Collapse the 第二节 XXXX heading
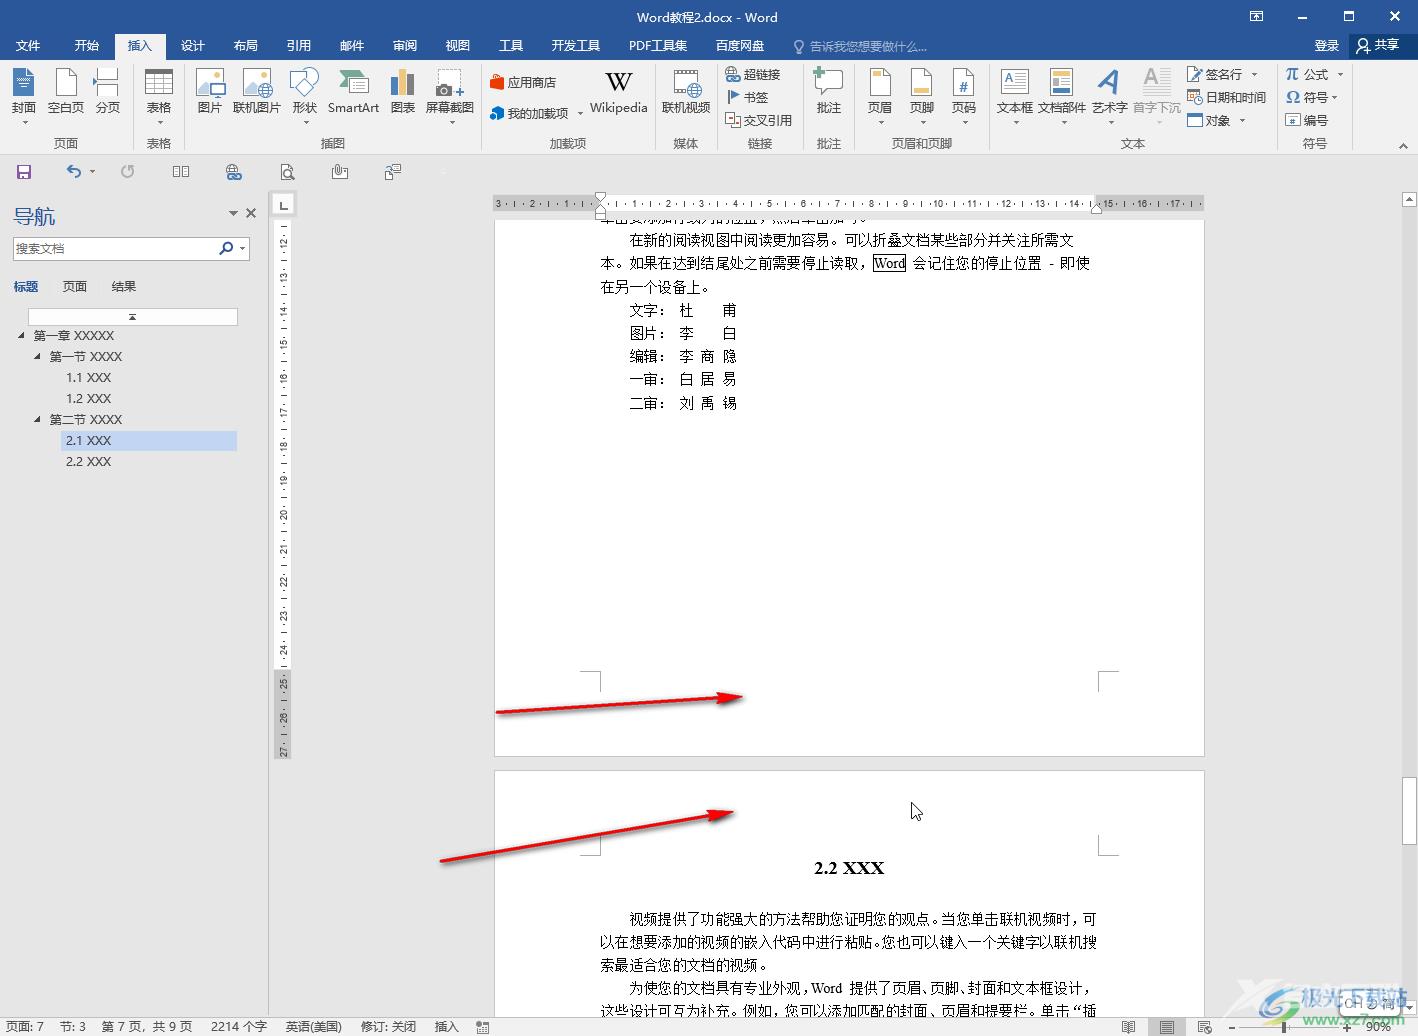This screenshot has width=1418, height=1036. coord(38,419)
